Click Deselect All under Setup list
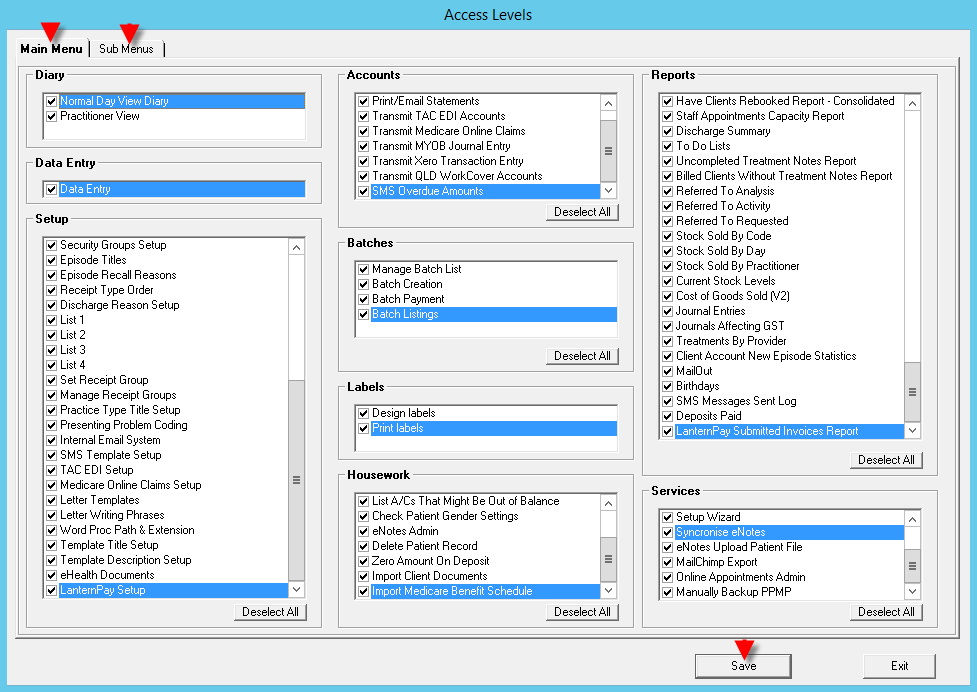The image size is (977, 692). tap(270, 612)
